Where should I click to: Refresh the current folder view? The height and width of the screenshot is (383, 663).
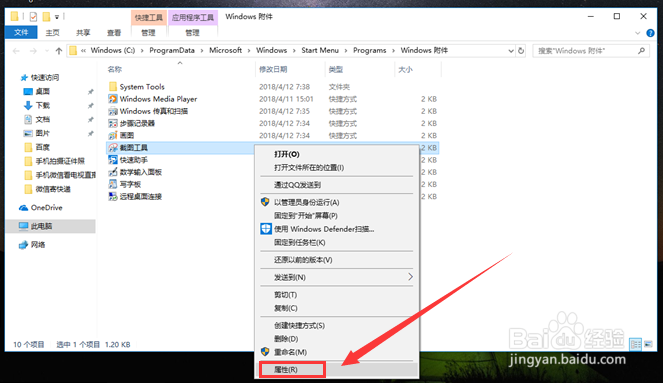pyautogui.click(x=521, y=51)
